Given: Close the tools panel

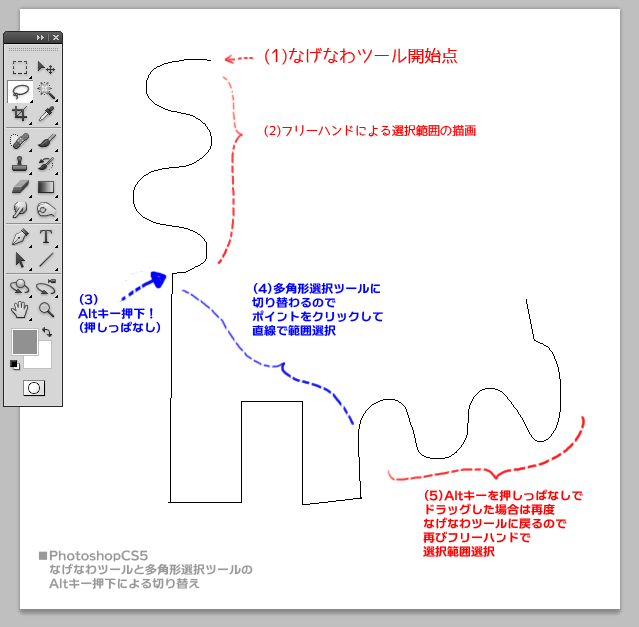Looking at the screenshot, I should (56, 37).
